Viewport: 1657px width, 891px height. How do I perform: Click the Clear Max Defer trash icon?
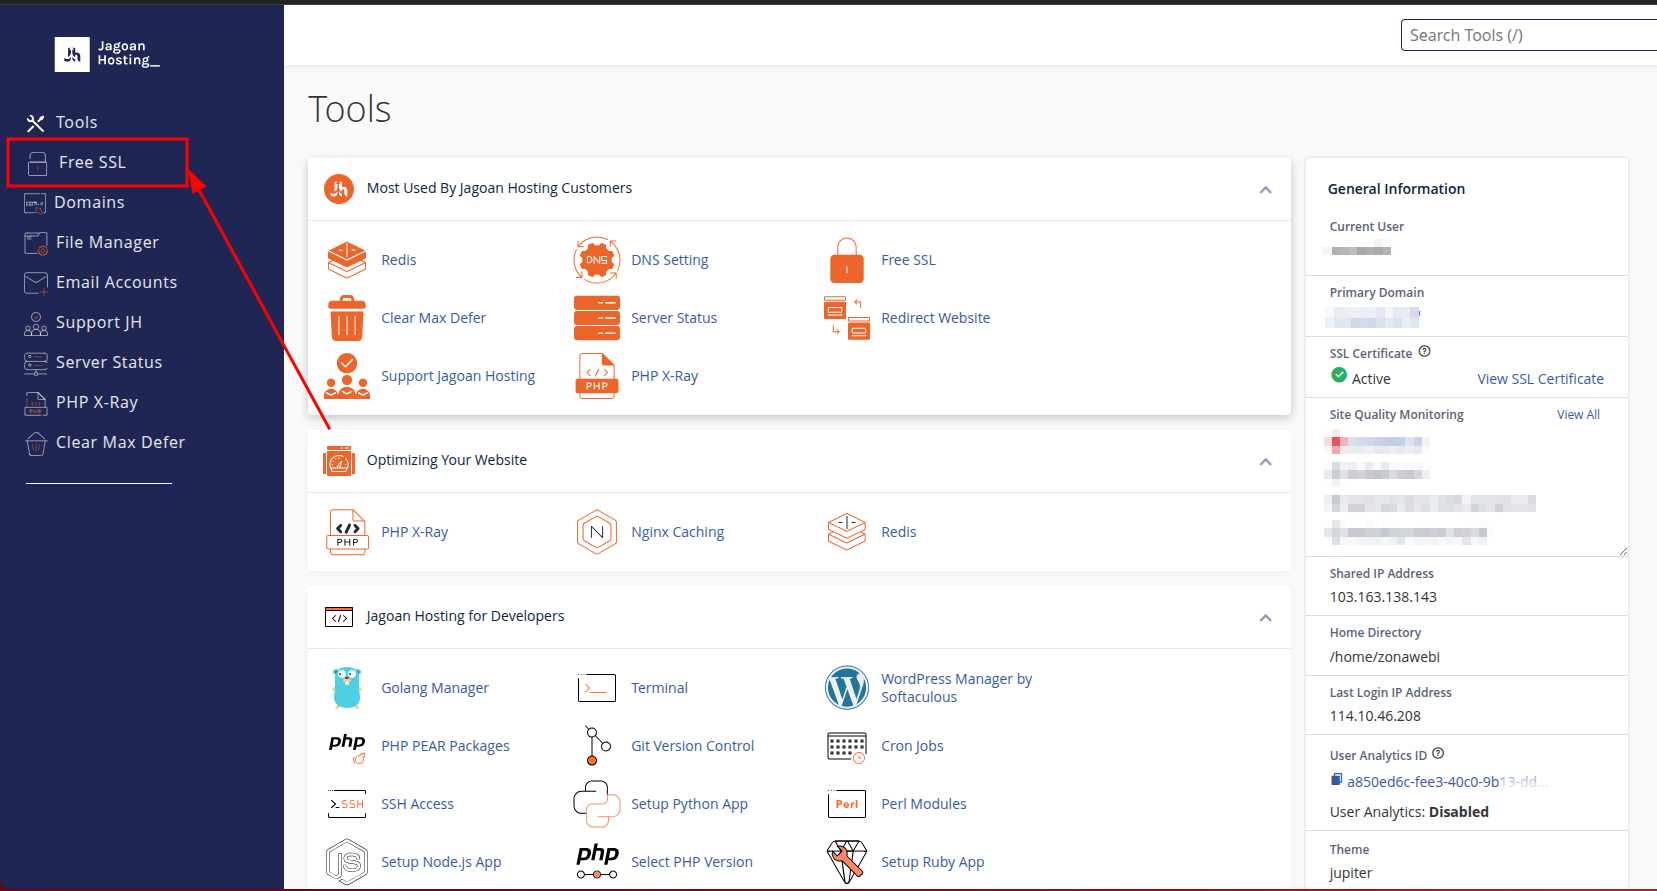click(347, 318)
